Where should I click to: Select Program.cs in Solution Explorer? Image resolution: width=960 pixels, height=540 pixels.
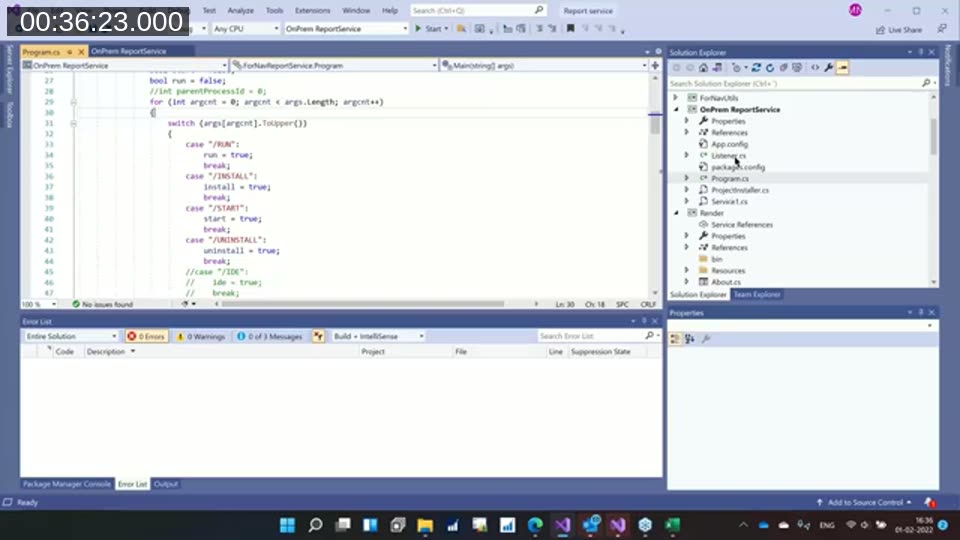click(730, 179)
